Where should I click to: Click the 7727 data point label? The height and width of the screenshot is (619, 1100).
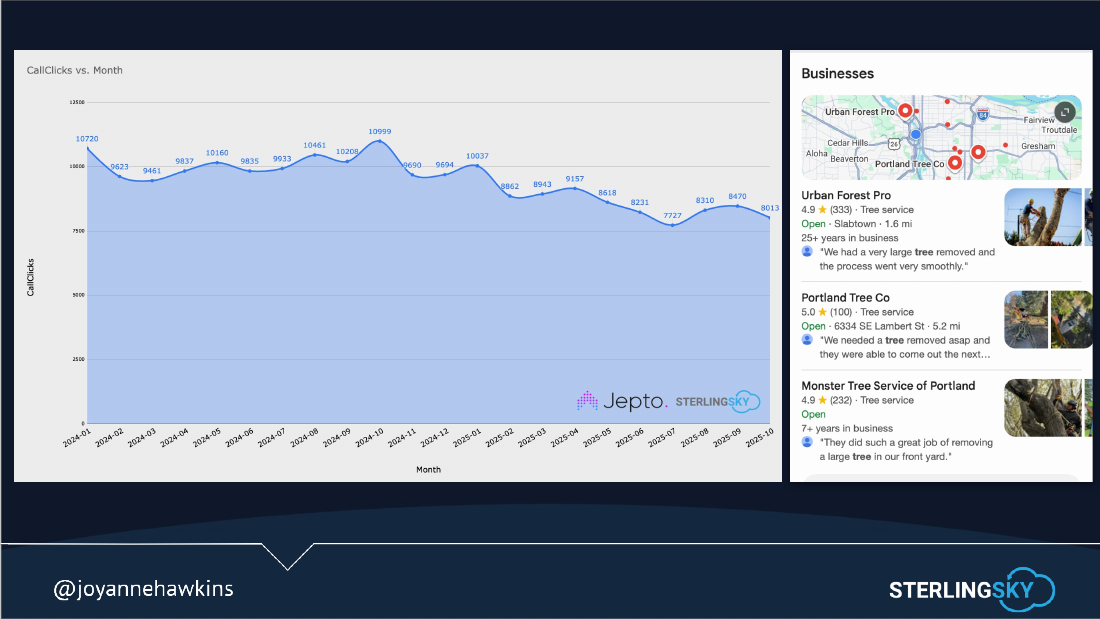pyautogui.click(x=672, y=215)
